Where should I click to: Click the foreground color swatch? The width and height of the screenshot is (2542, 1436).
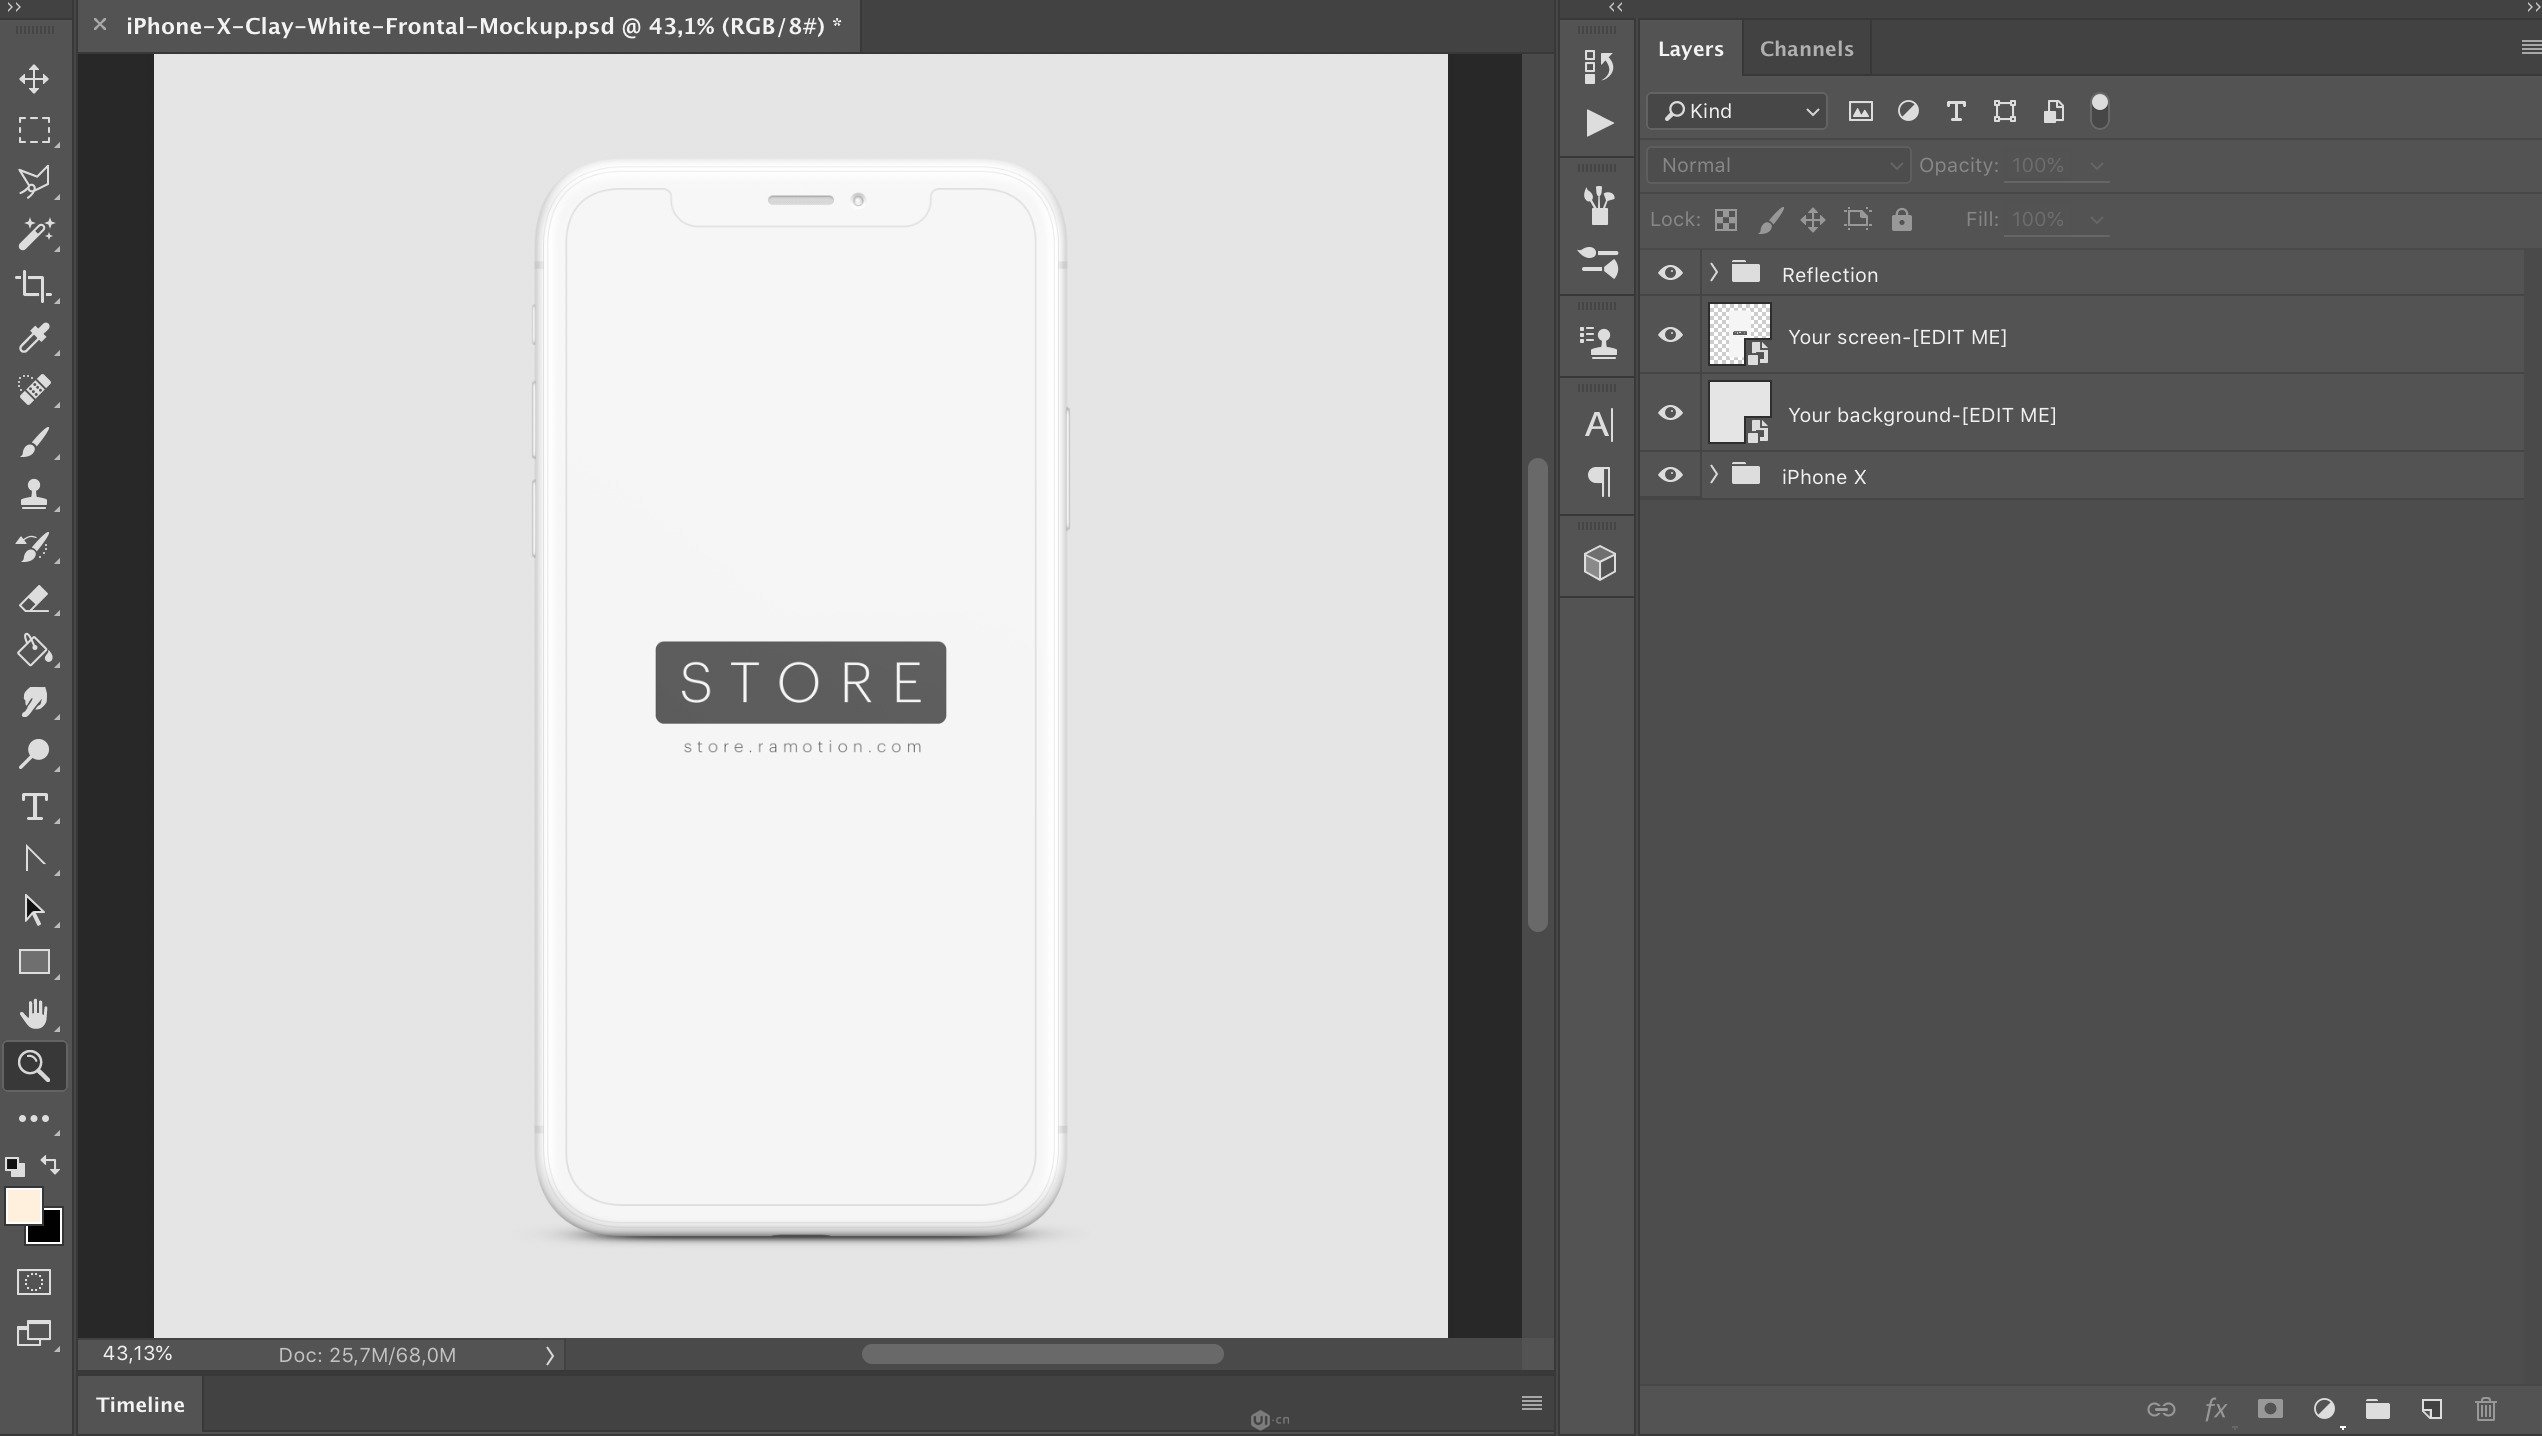22,1204
